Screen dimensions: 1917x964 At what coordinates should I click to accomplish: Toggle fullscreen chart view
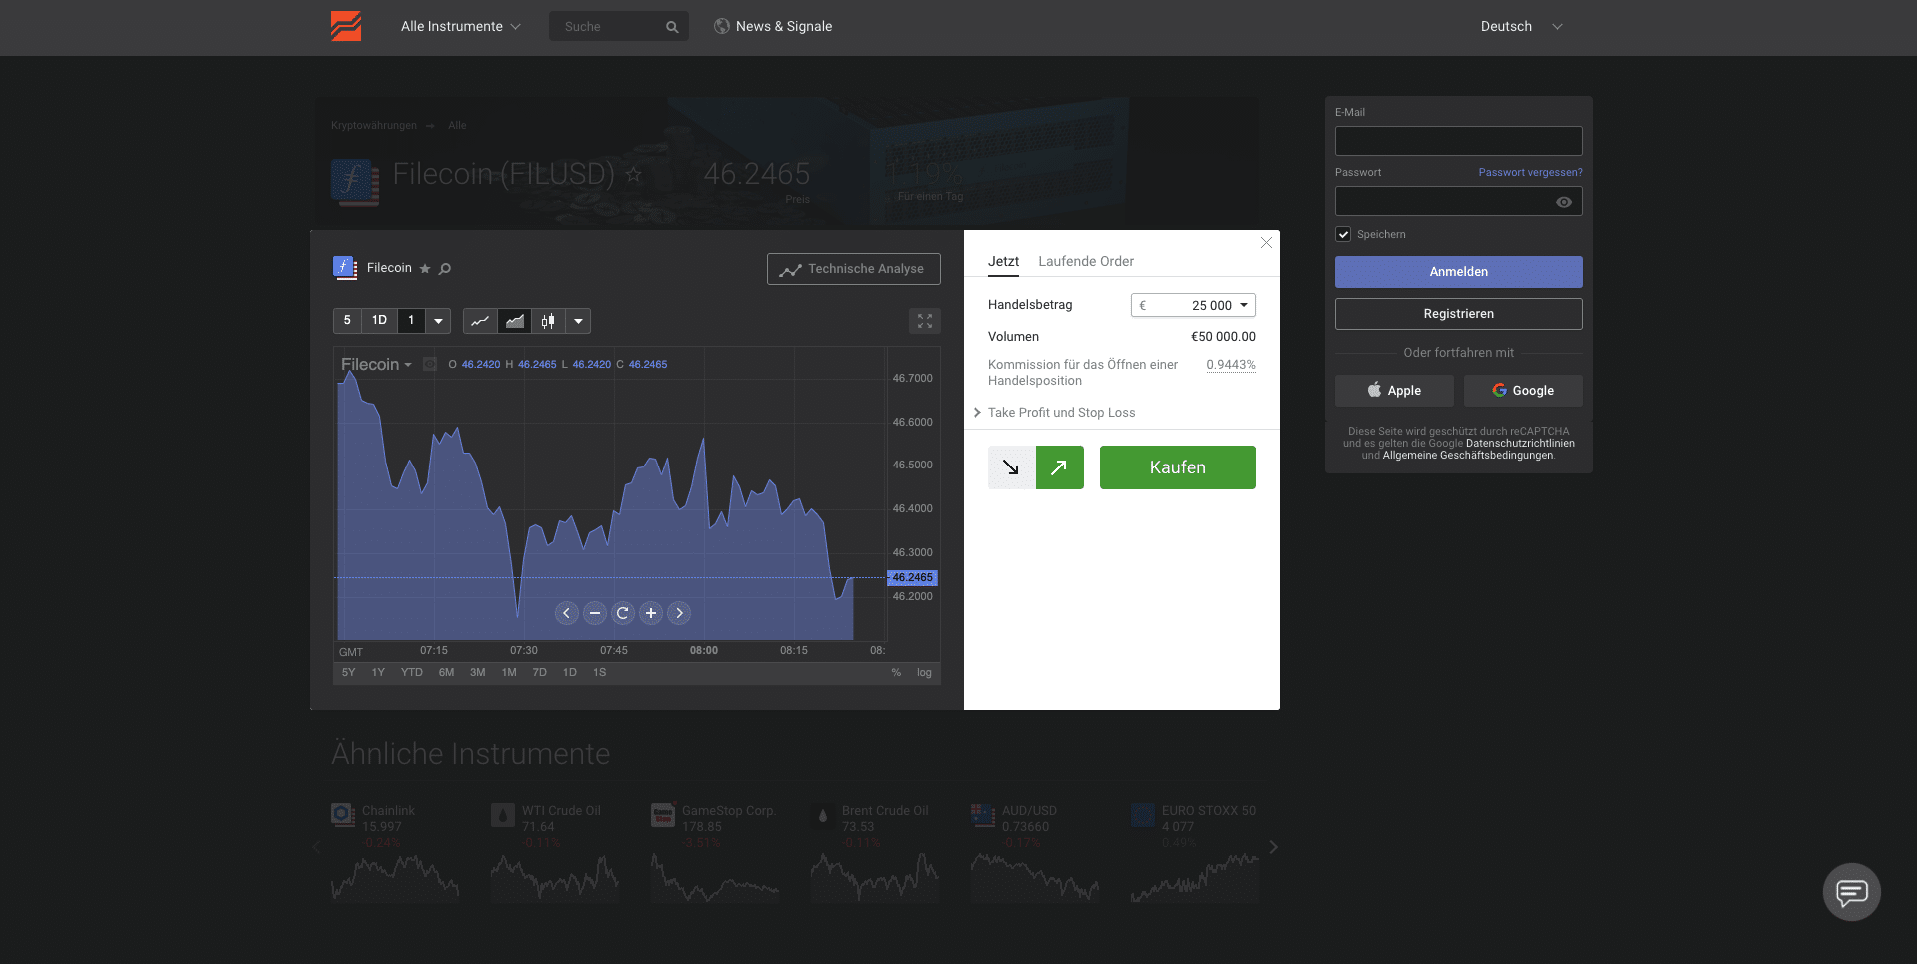[x=925, y=321]
